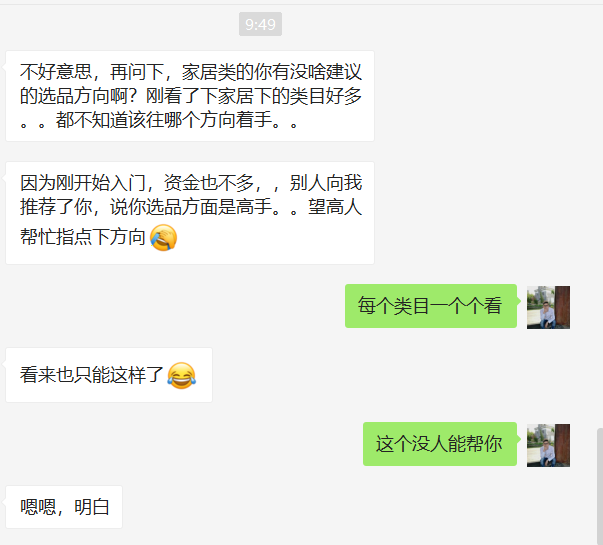Click the chat scrollbar thumb at right edge
The width and height of the screenshot is (603, 545).
click(x=600, y=486)
